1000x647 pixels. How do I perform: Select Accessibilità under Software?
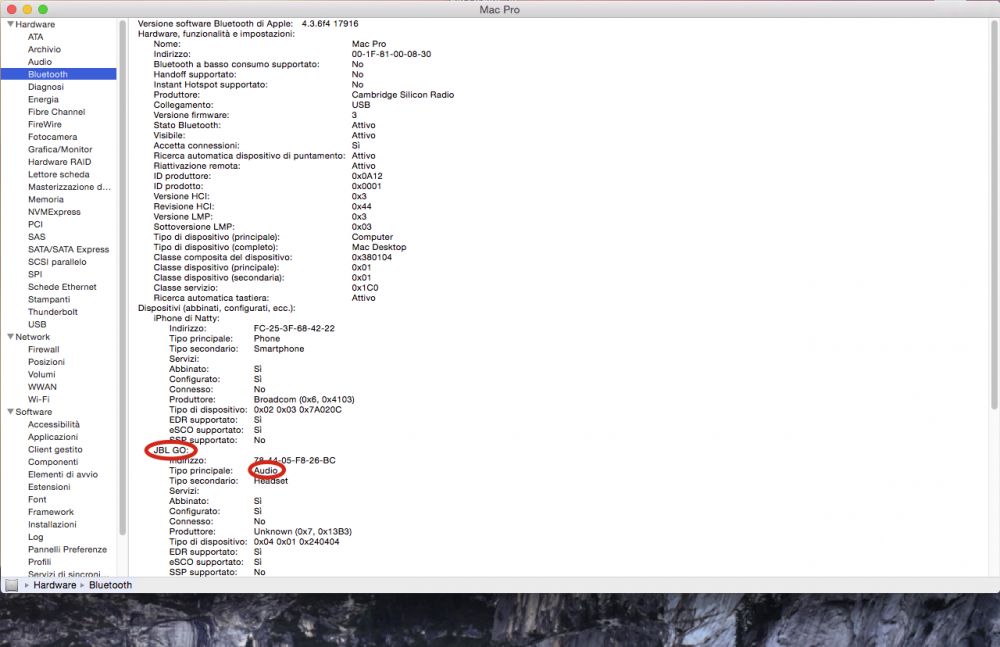click(x=54, y=424)
